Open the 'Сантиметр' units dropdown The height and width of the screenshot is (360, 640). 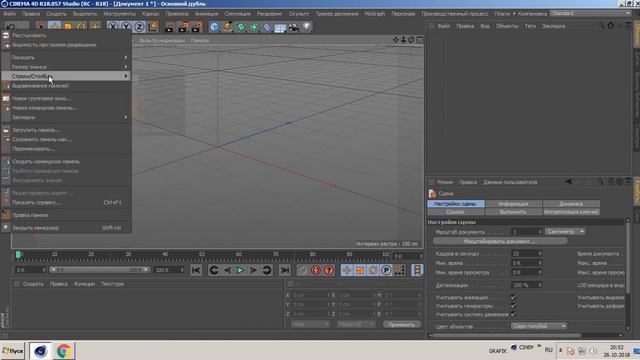(x=565, y=231)
